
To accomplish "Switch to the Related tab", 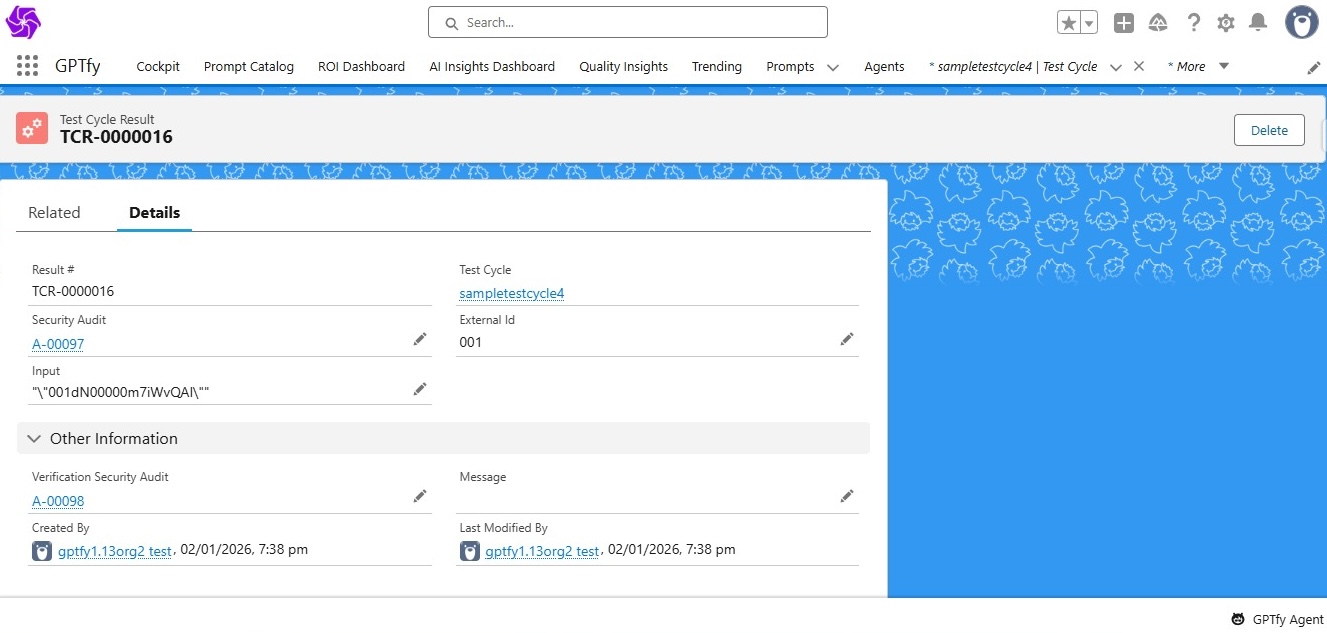I will pyautogui.click(x=54, y=212).
